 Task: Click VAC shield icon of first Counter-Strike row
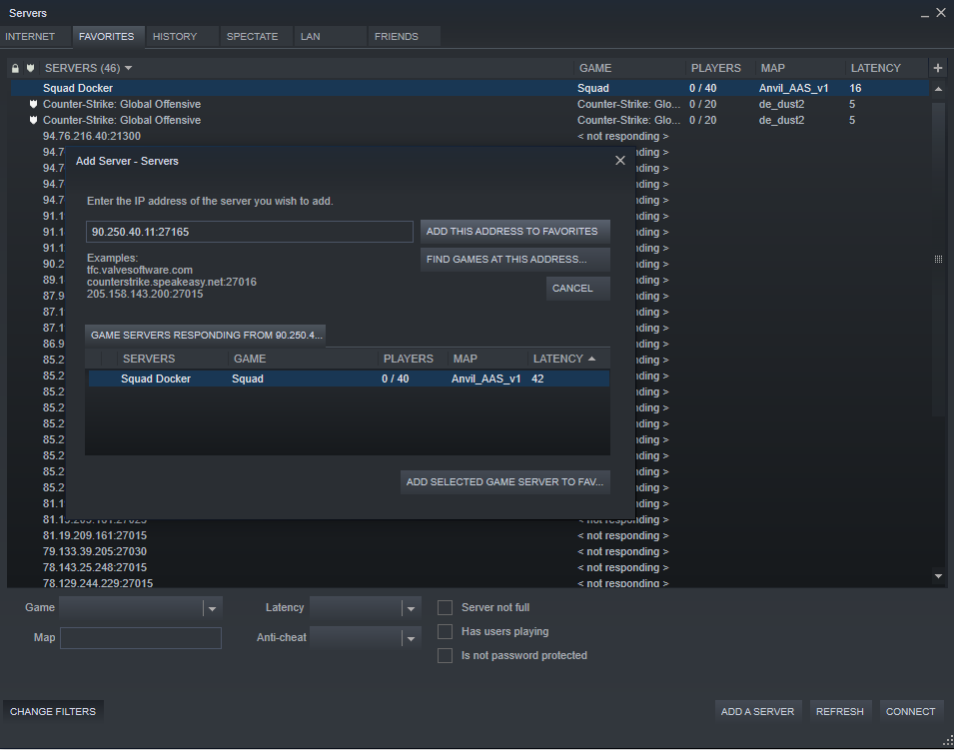[33, 104]
